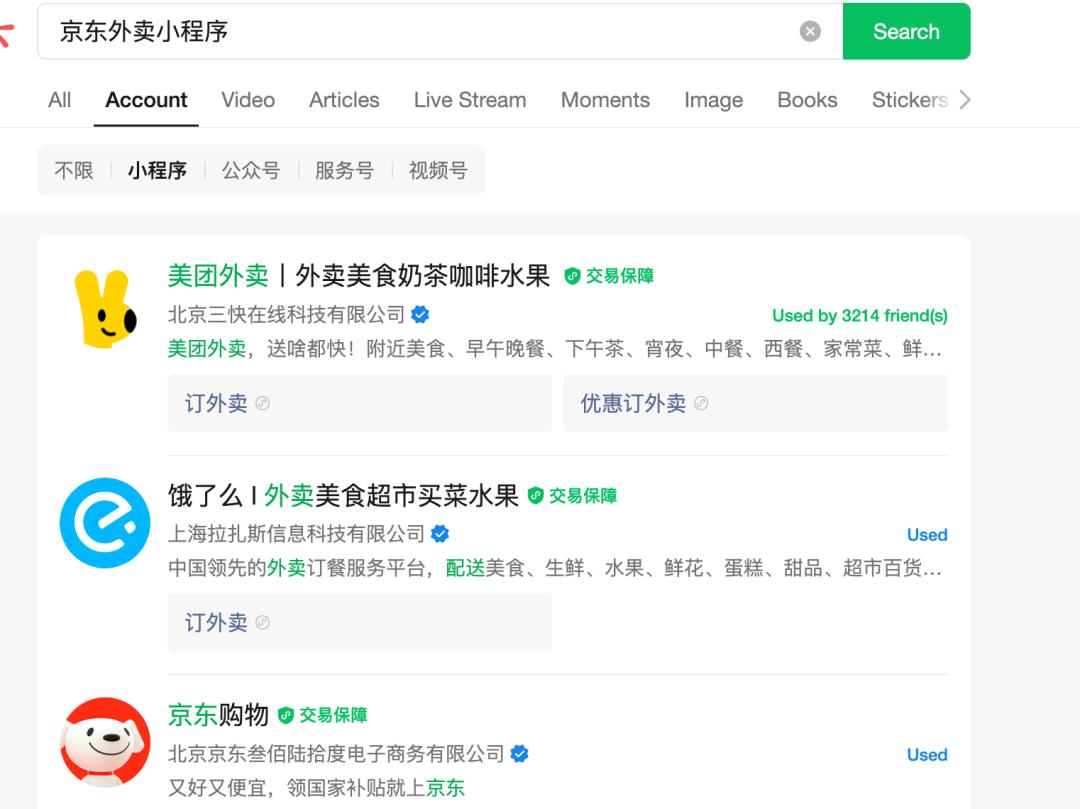
Task: Click 饿了么 company verified badge
Action: [440, 534]
